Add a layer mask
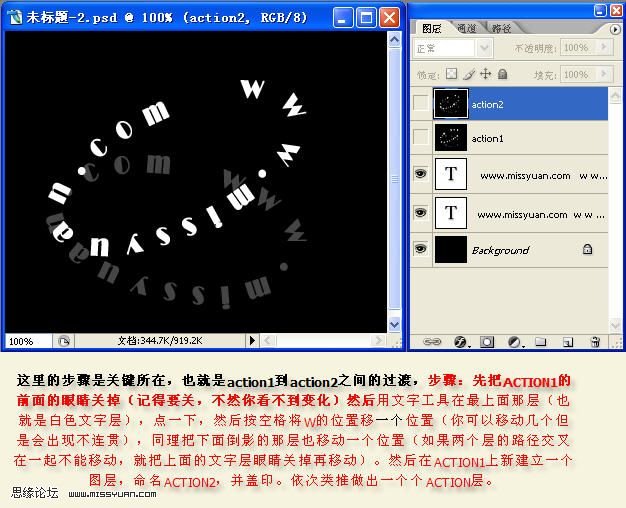Viewport: 626px width, 508px height. point(487,342)
